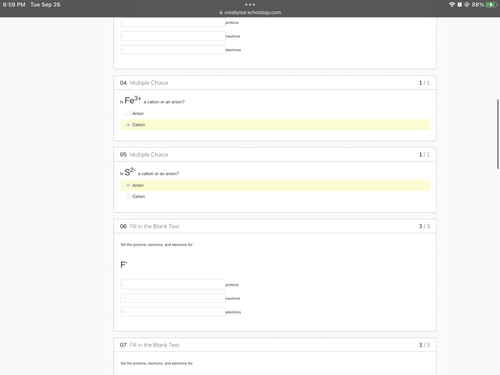This screenshot has height=375, width=500.
Task: Tap the alarm icon in status bar
Action: 460,5
